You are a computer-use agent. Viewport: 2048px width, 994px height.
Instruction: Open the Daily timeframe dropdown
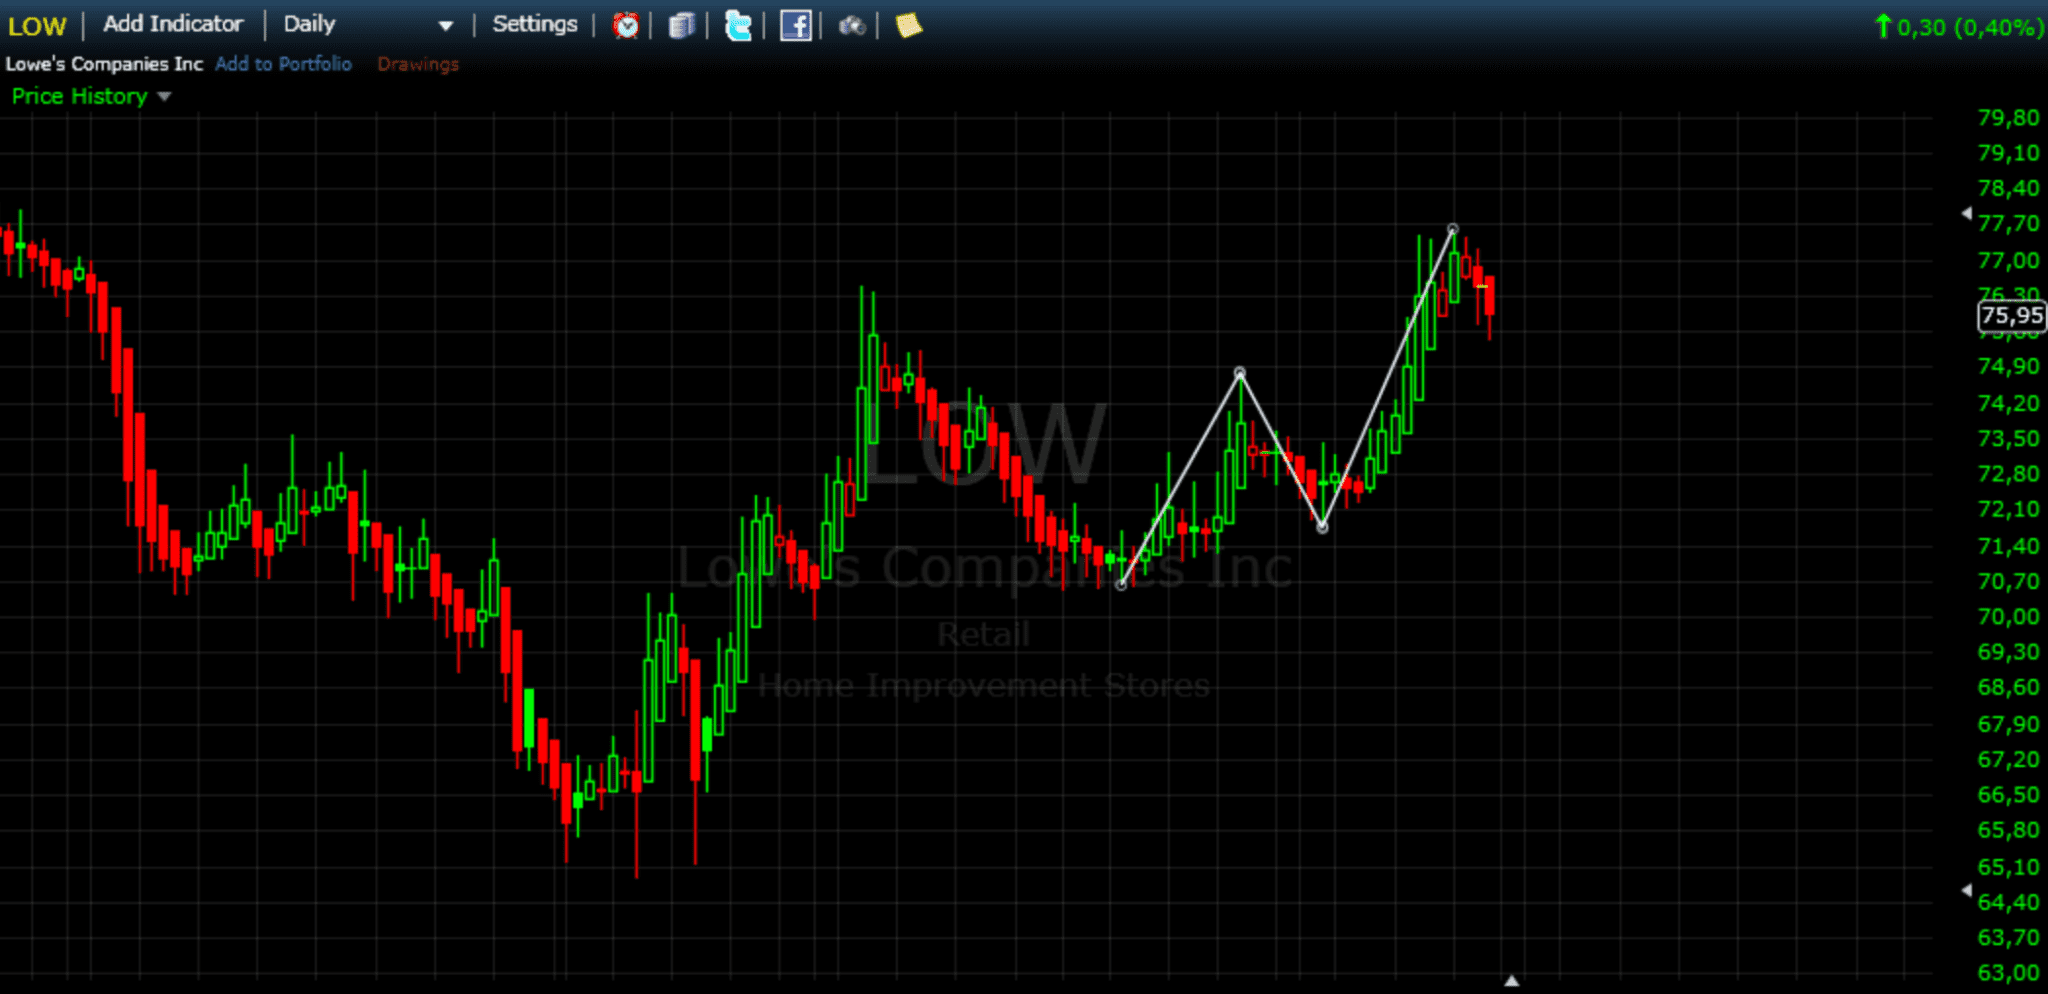[368, 24]
